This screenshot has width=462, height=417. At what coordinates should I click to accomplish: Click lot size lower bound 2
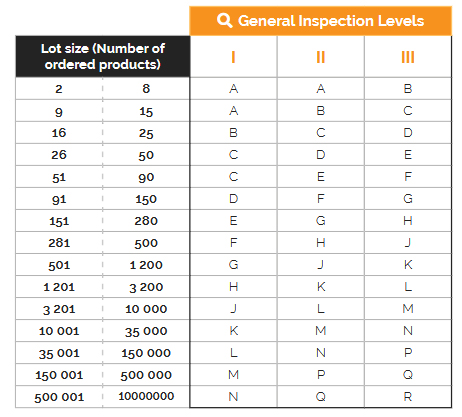tap(59, 89)
